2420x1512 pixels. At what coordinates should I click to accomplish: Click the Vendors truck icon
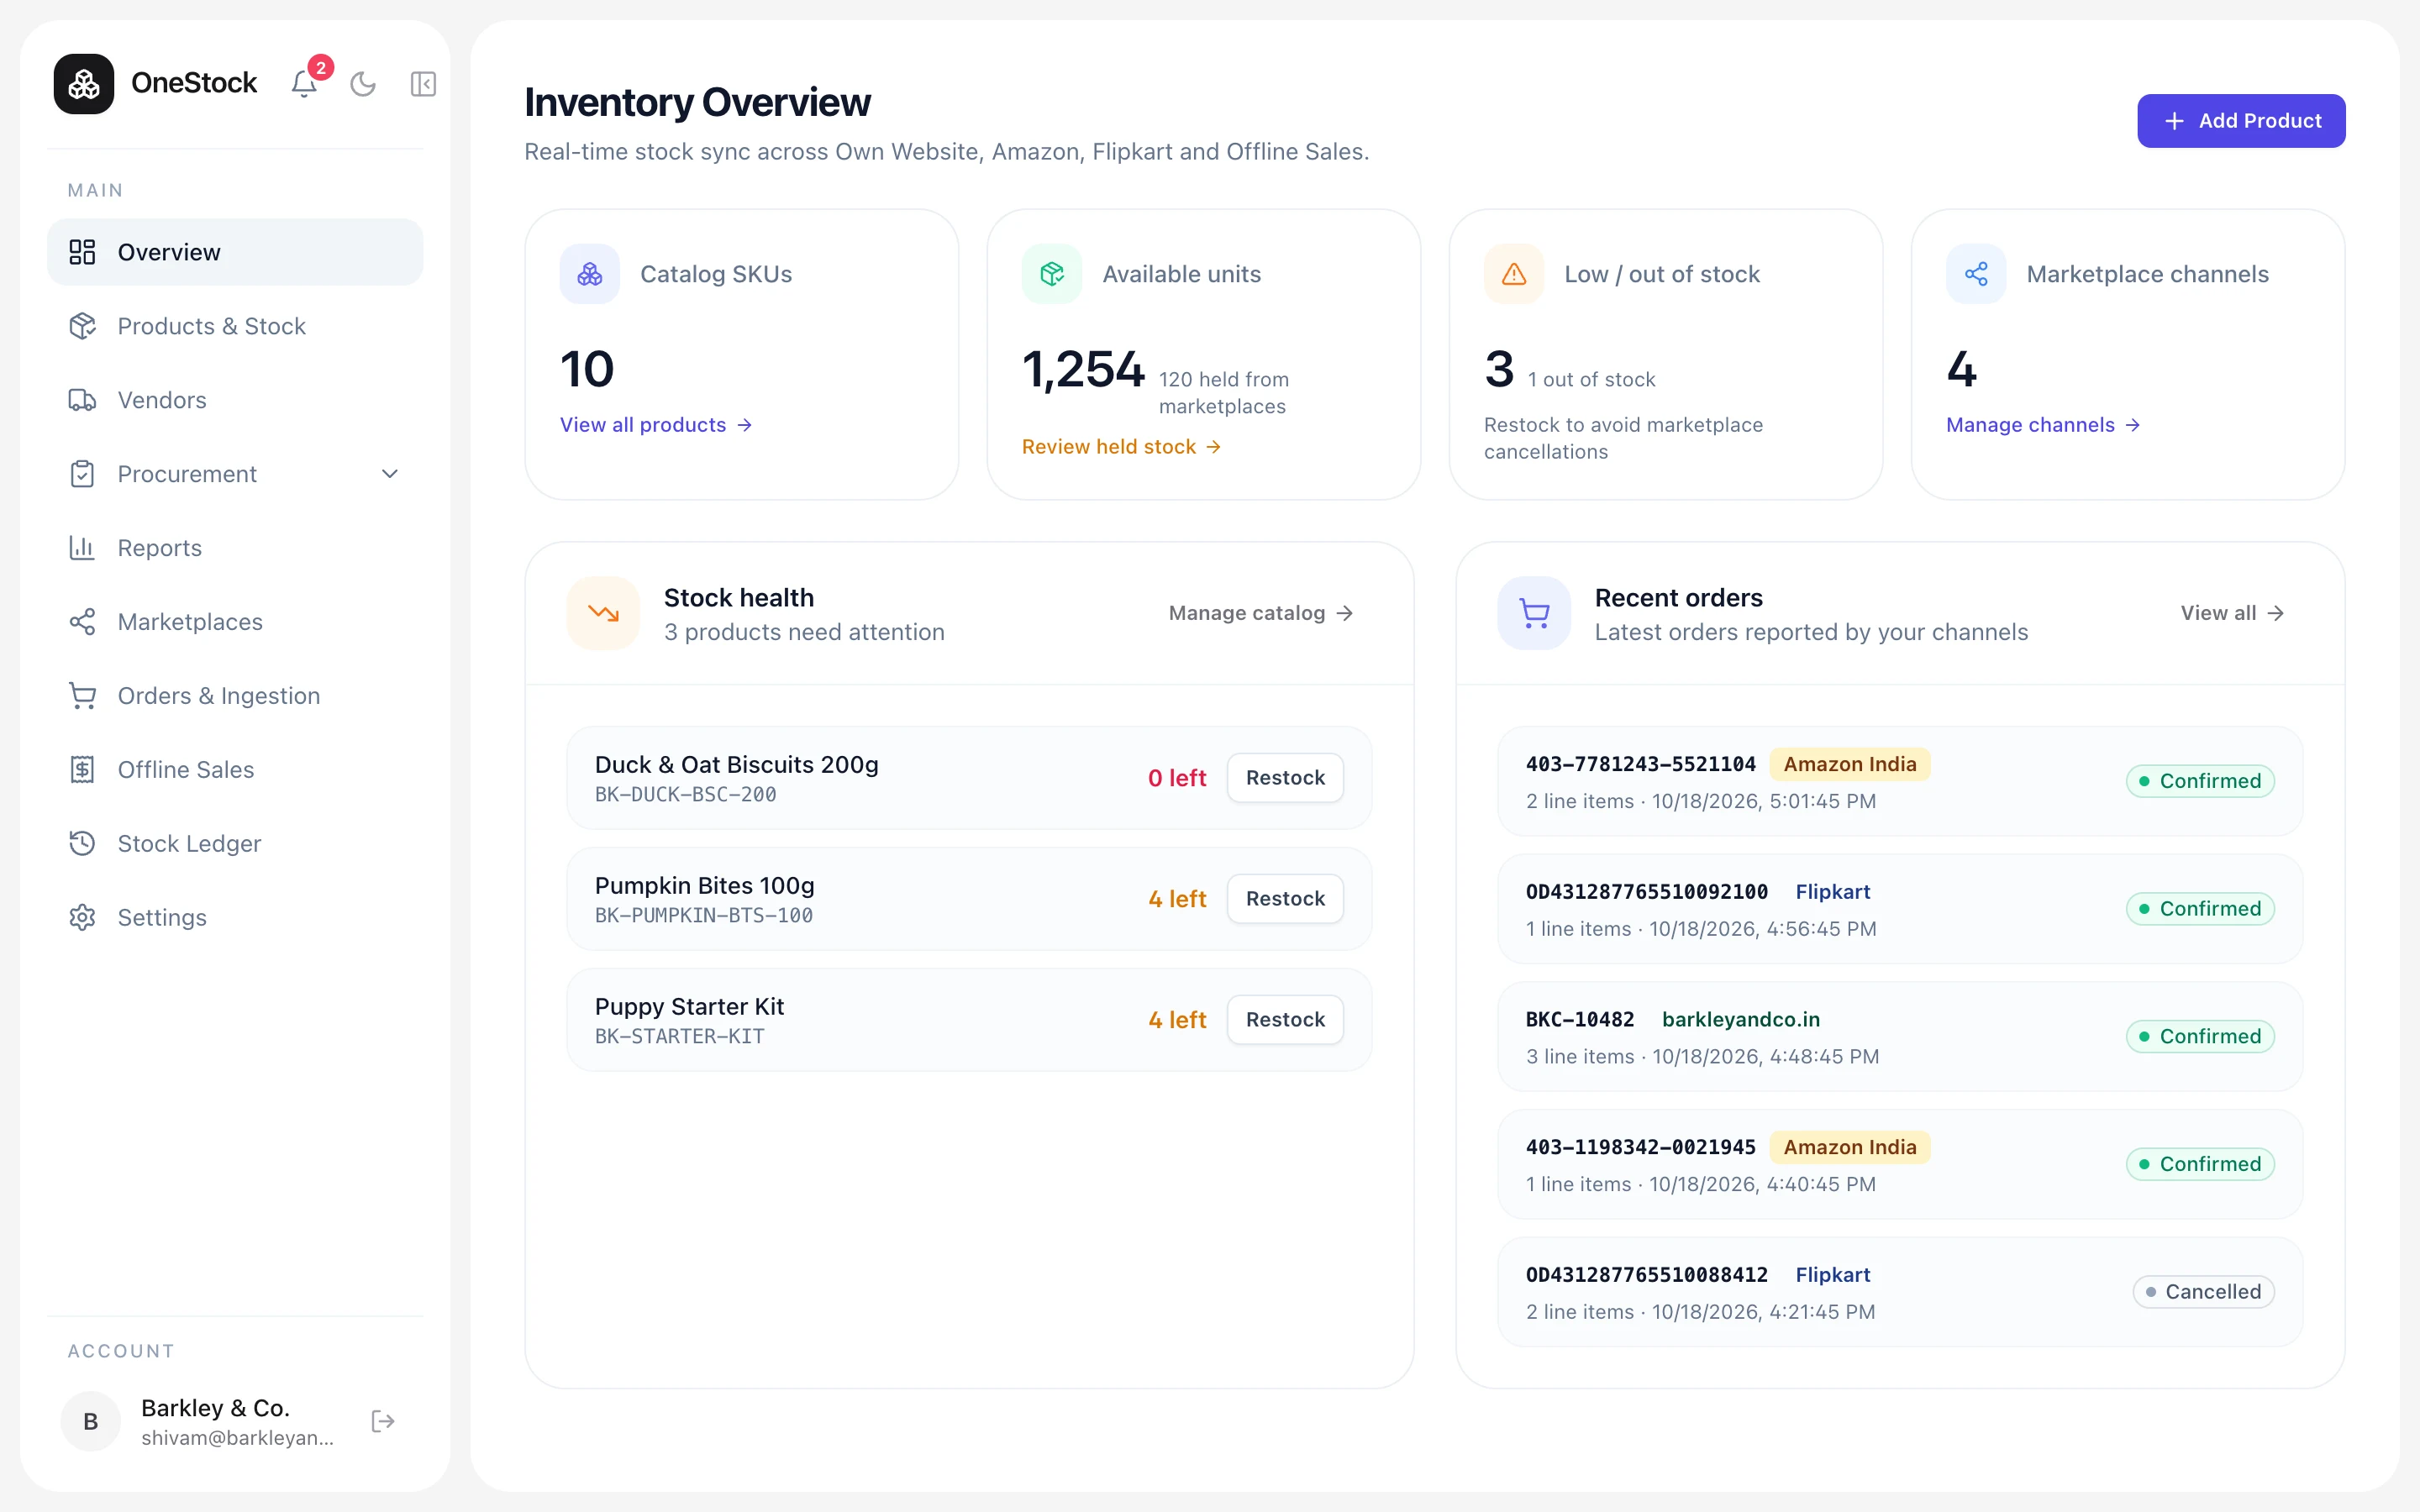(82, 400)
